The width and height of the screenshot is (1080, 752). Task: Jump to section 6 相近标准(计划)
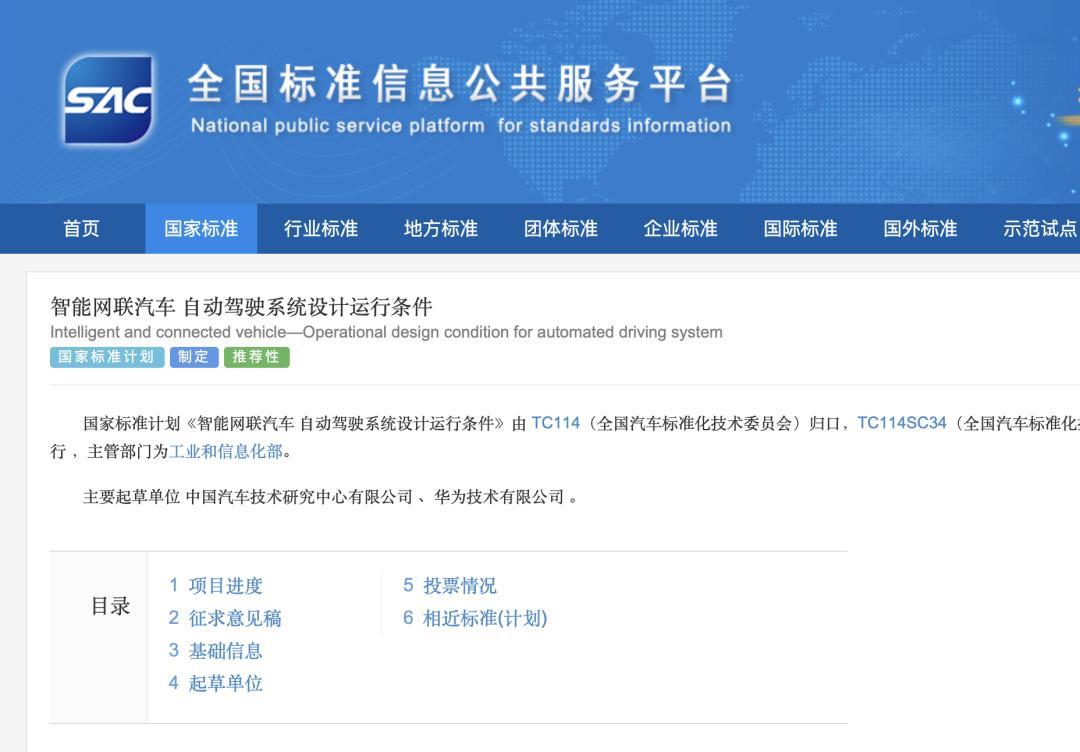475,618
